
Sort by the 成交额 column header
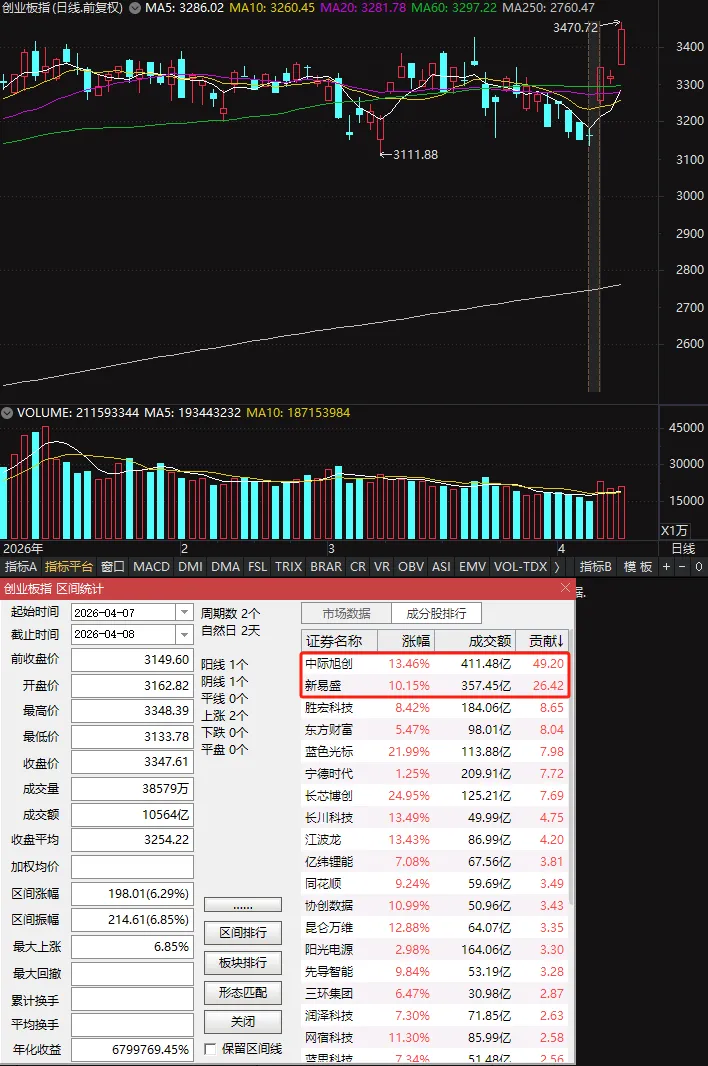(475, 640)
